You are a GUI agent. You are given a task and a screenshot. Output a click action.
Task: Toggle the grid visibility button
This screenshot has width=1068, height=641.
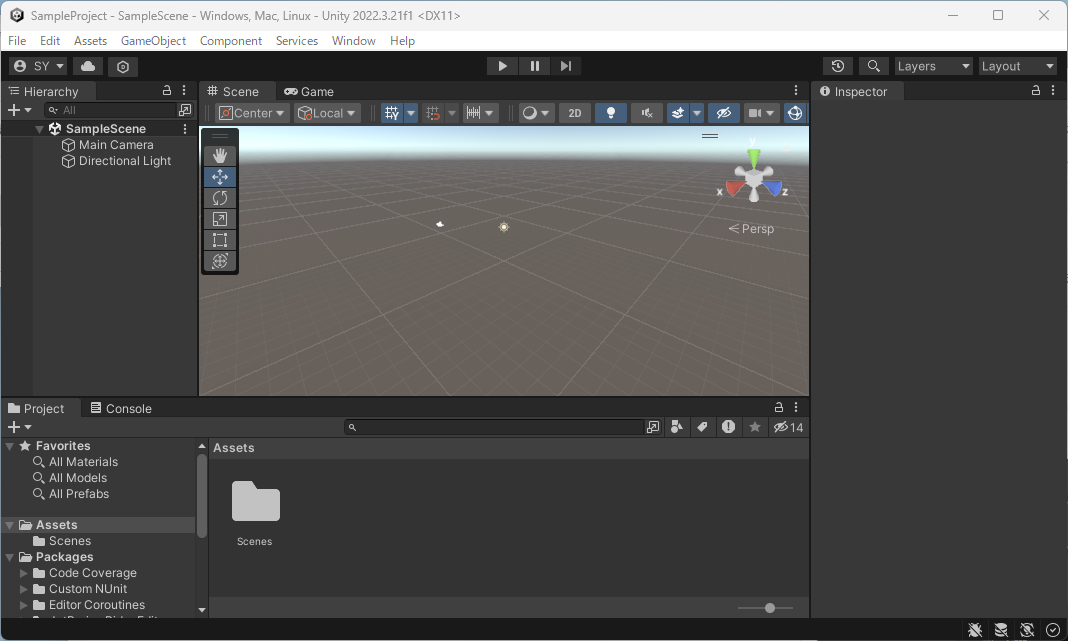(x=392, y=113)
